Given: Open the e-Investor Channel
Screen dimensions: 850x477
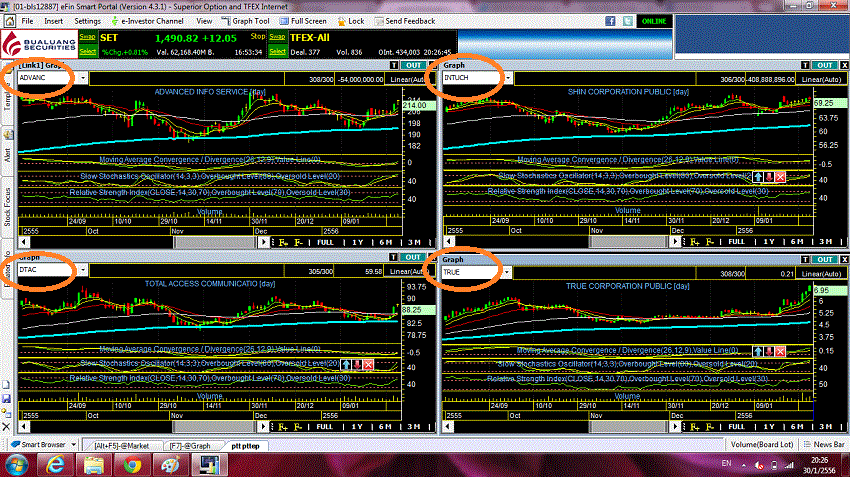Looking at the screenshot, I should (147, 21).
